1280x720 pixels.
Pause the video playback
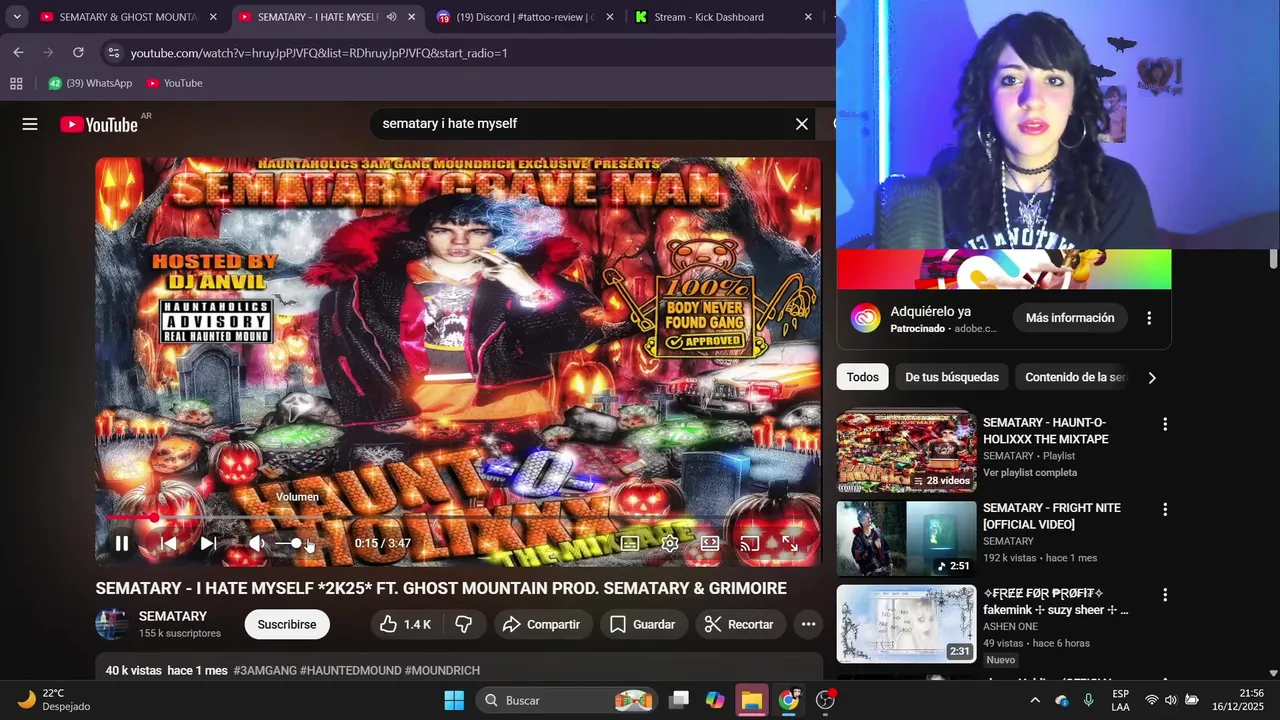click(121, 543)
